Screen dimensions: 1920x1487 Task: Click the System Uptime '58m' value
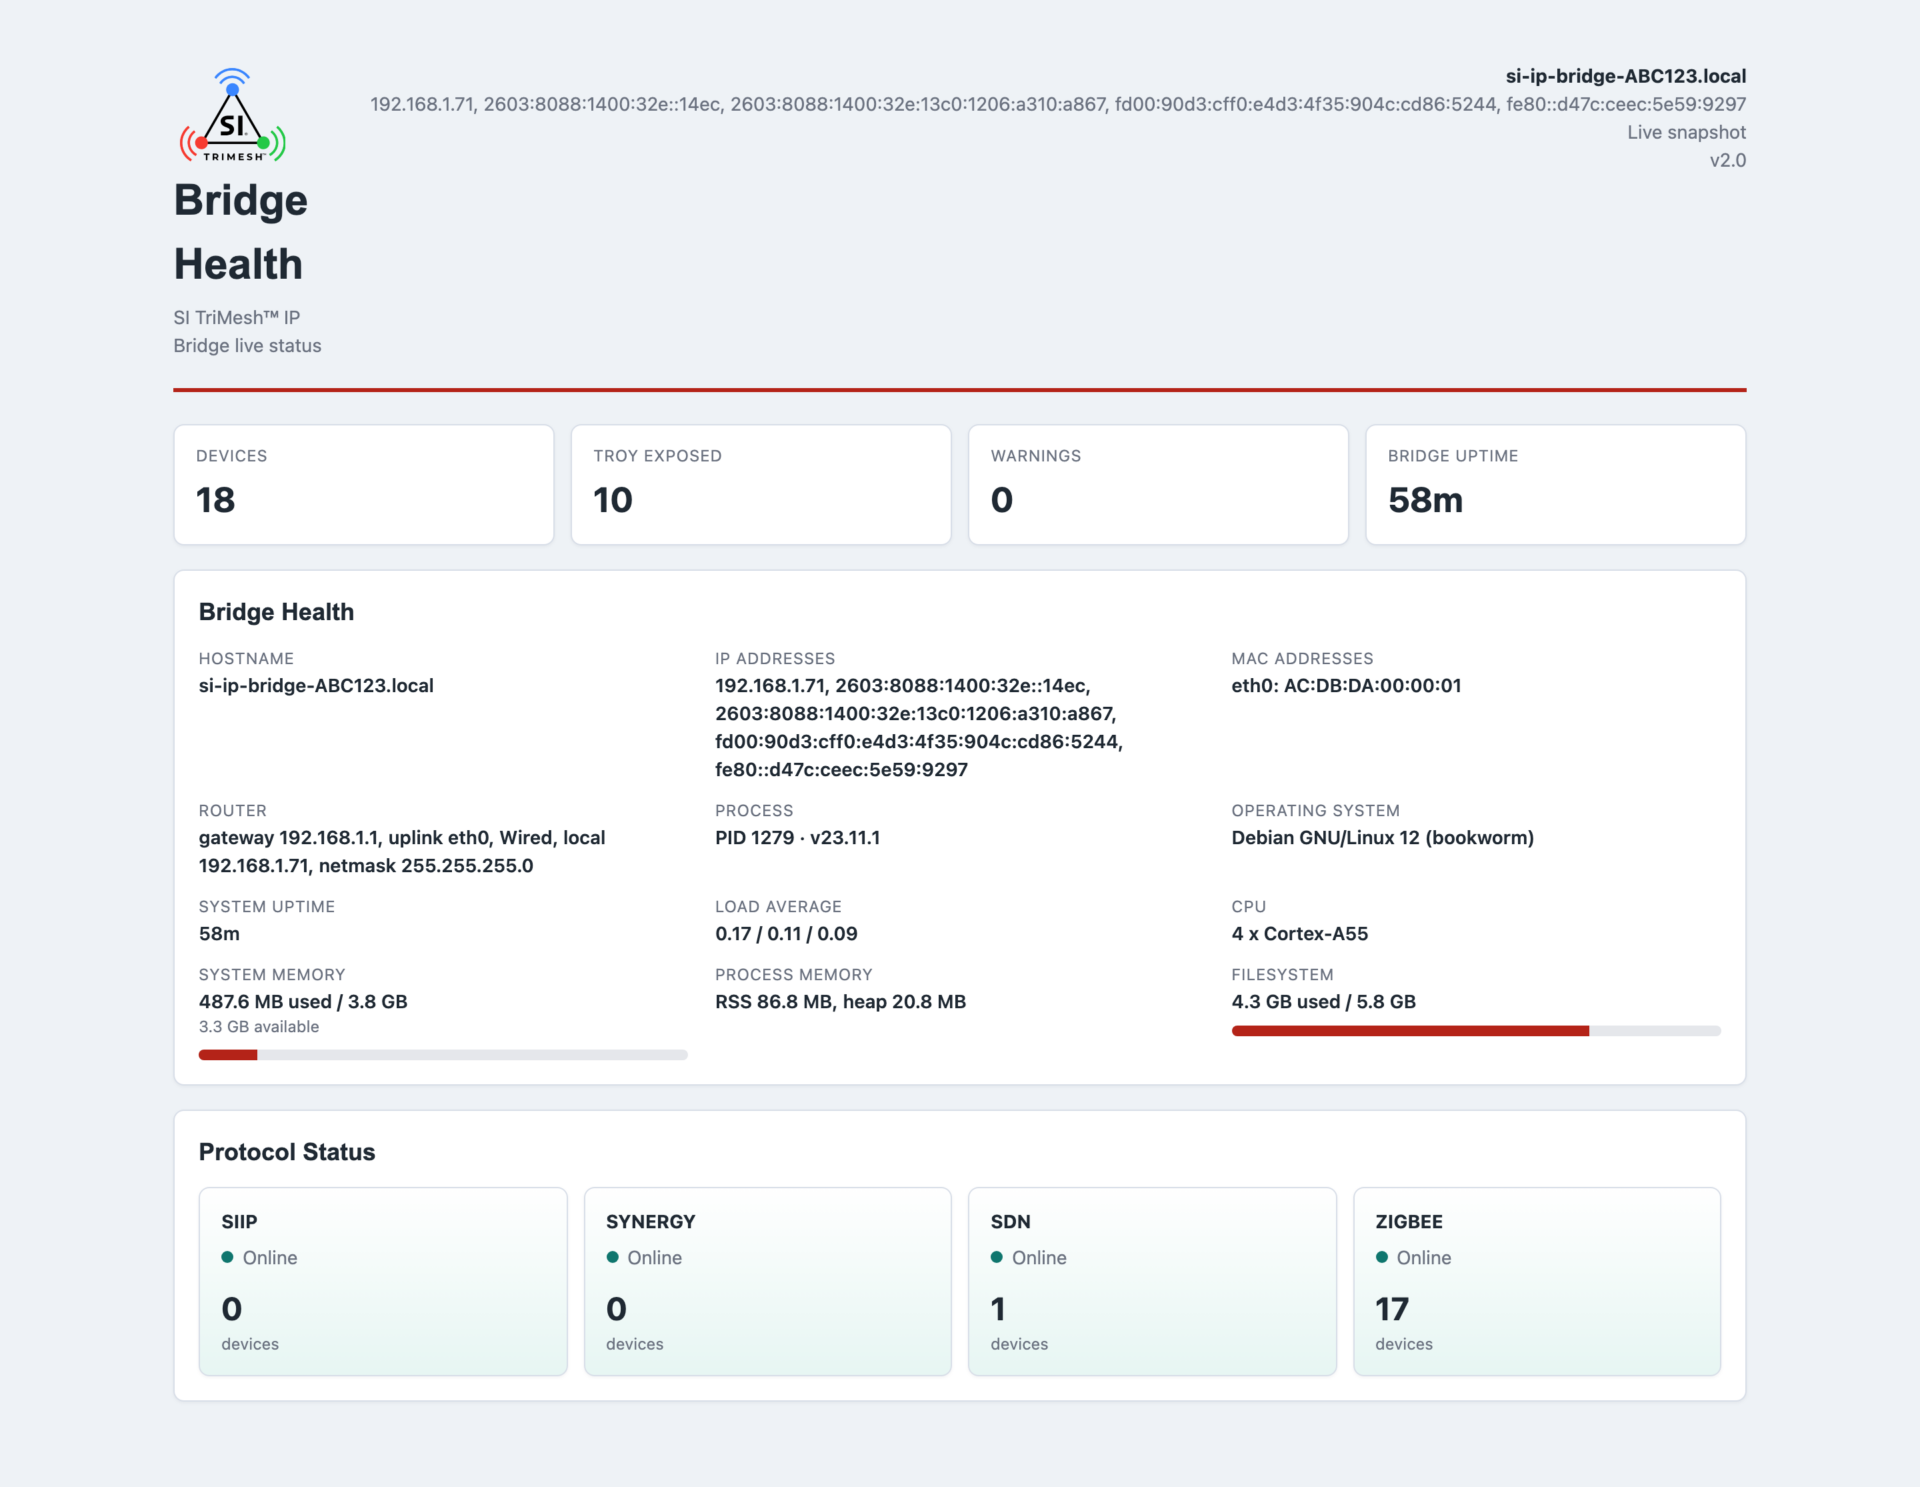[219, 934]
